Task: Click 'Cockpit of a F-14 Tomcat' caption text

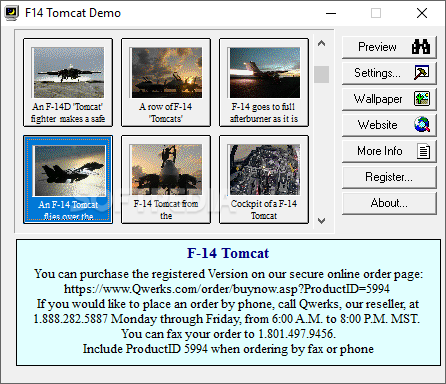Action: (x=264, y=210)
